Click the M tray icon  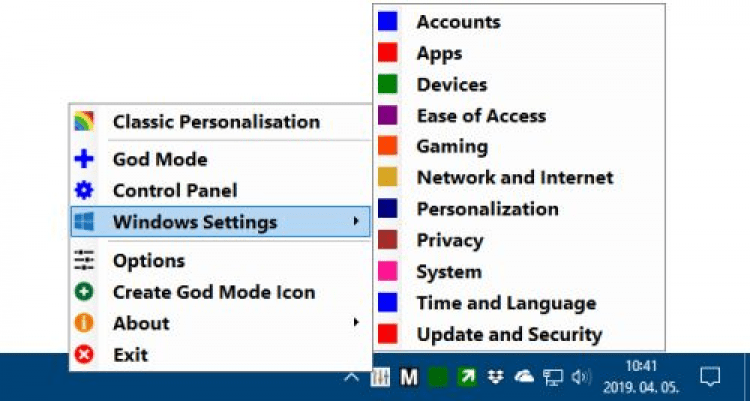(x=409, y=378)
